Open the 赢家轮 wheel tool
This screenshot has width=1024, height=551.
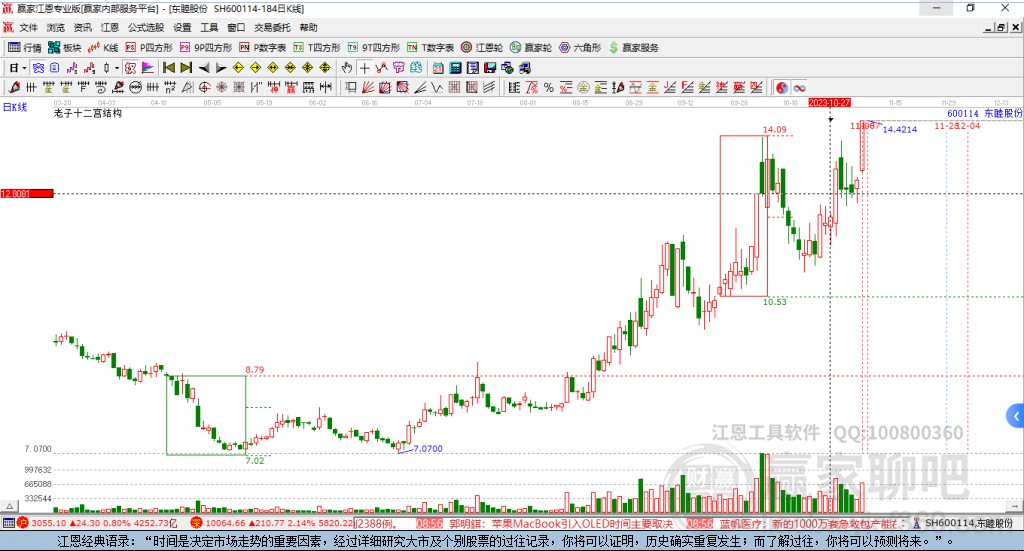(531, 48)
